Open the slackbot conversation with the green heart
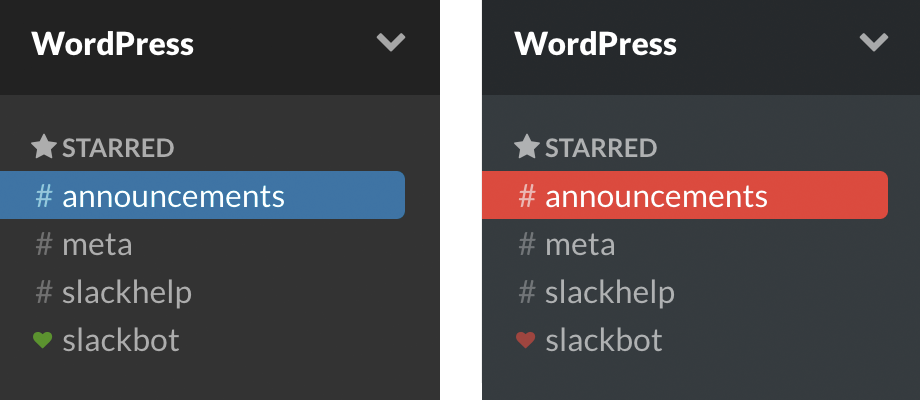 pyautogui.click(x=120, y=340)
